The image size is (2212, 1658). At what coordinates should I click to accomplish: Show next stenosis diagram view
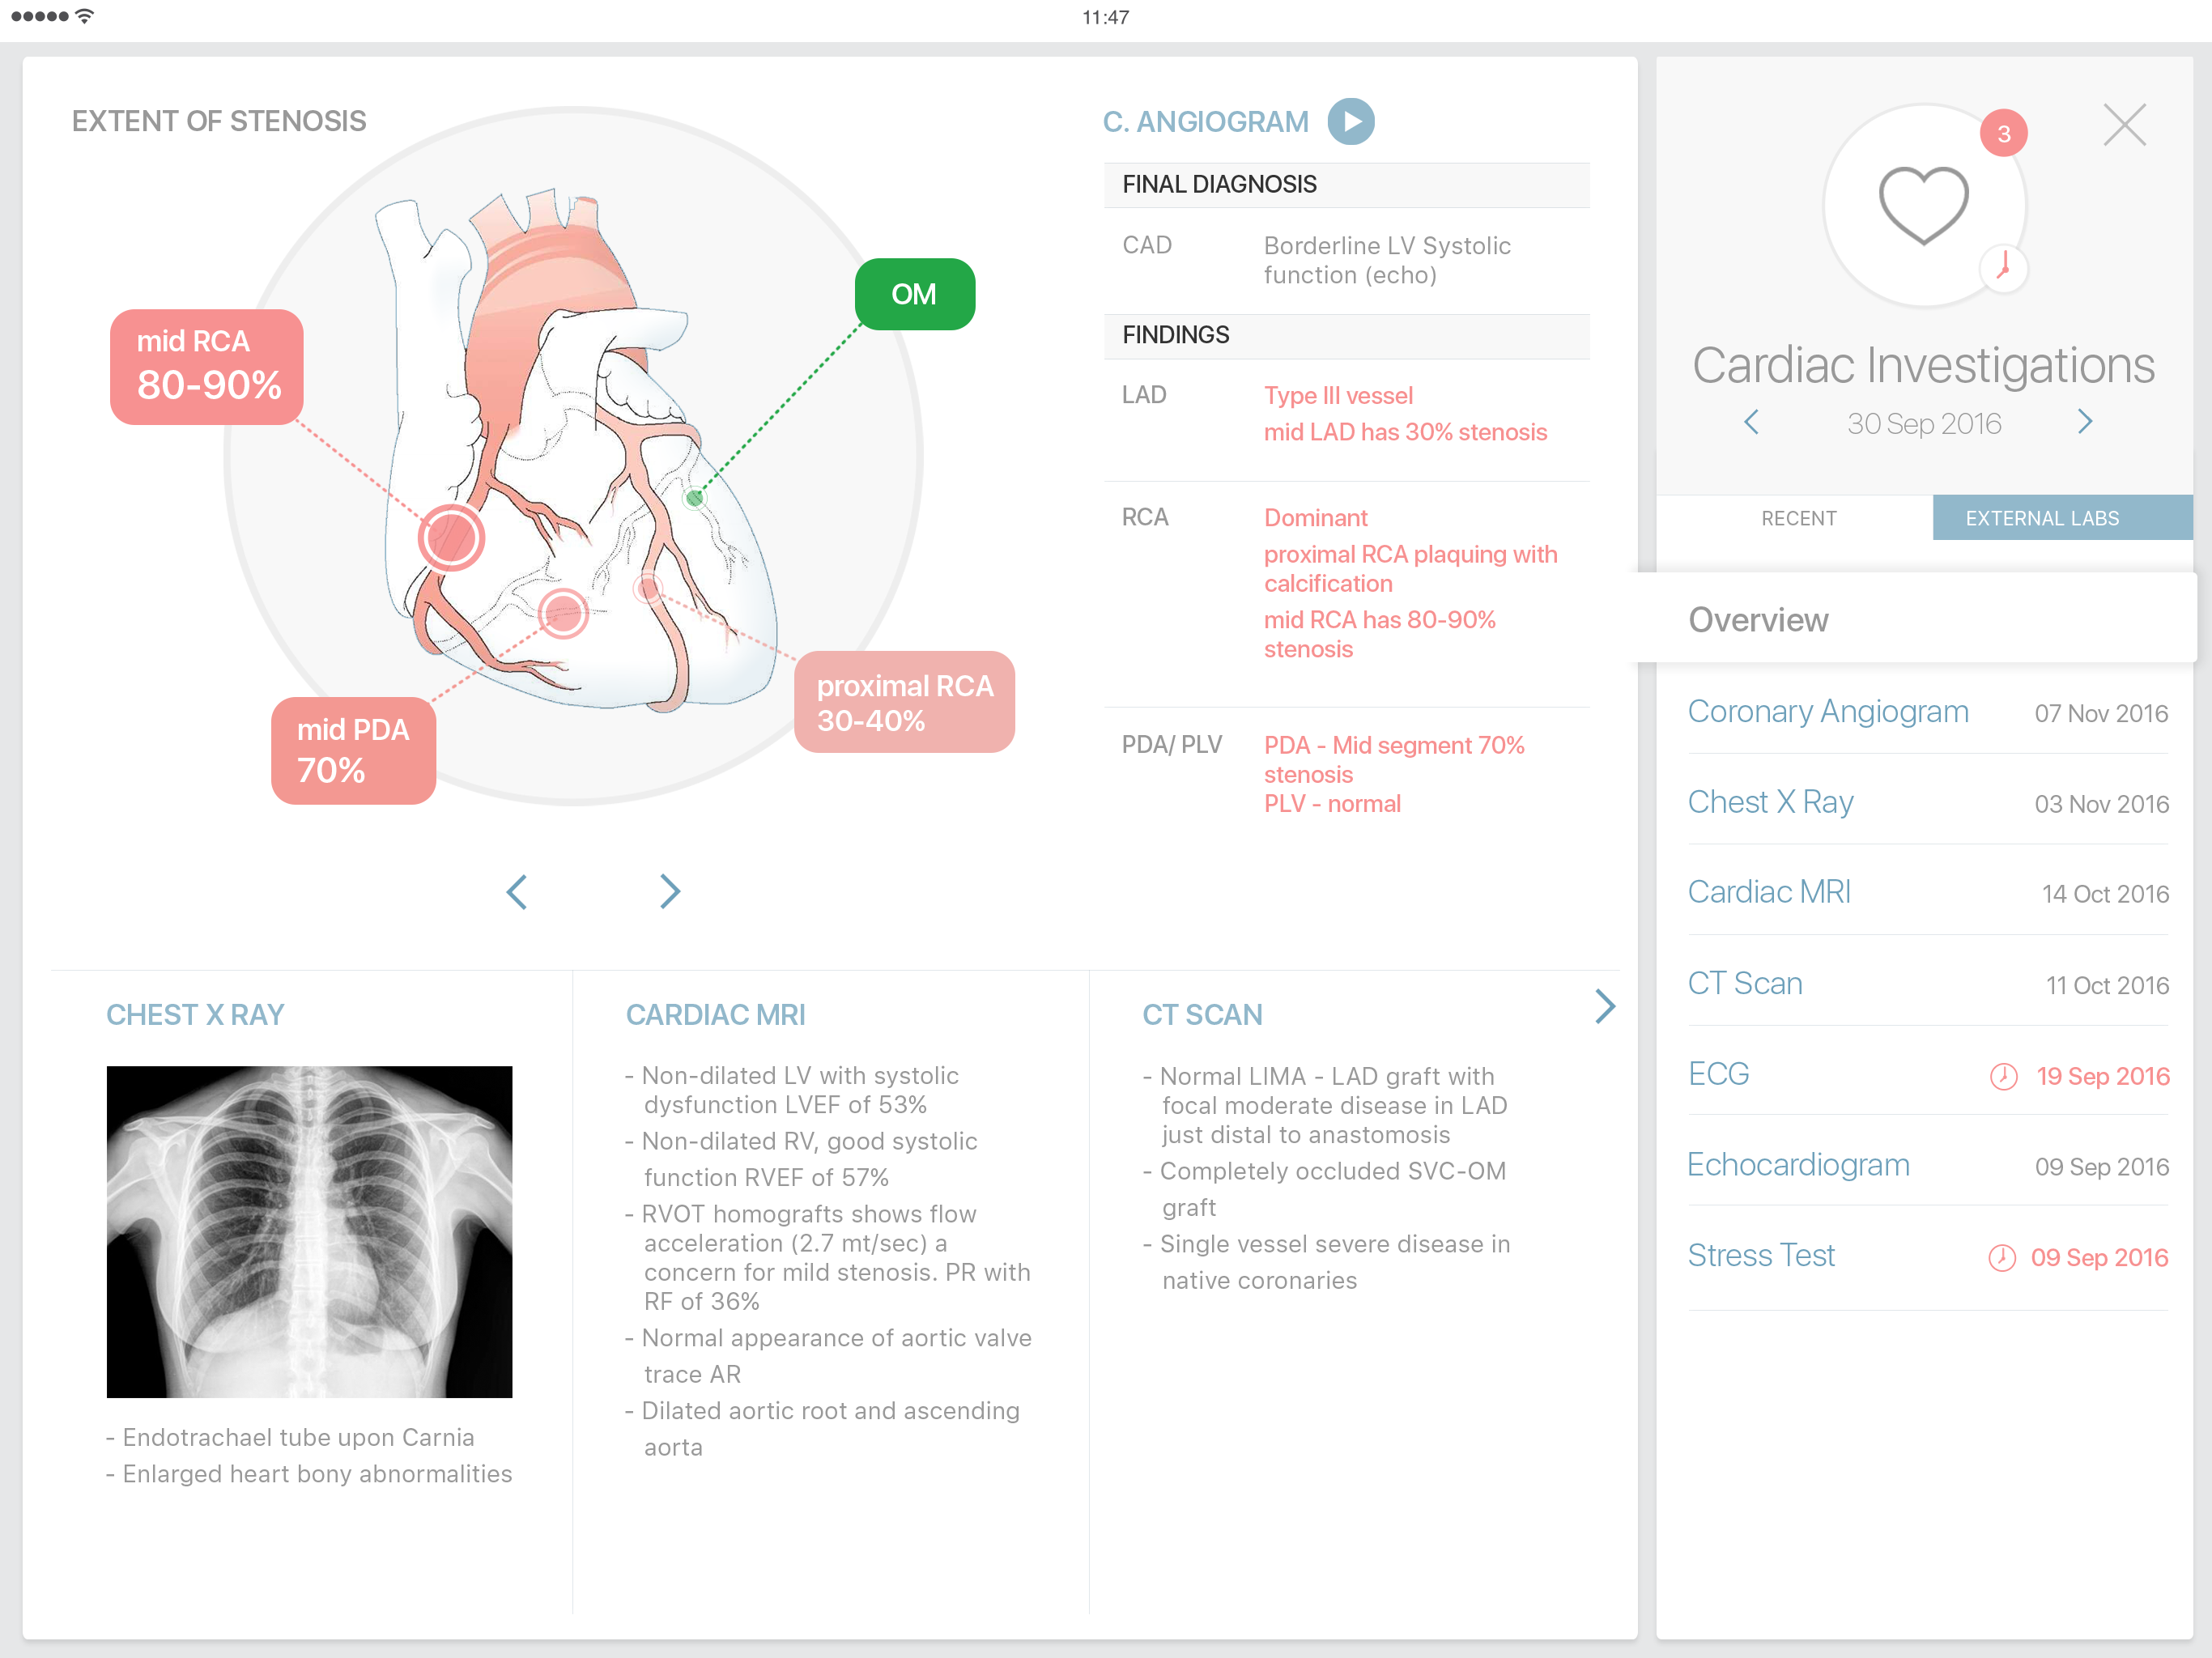tap(669, 891)
